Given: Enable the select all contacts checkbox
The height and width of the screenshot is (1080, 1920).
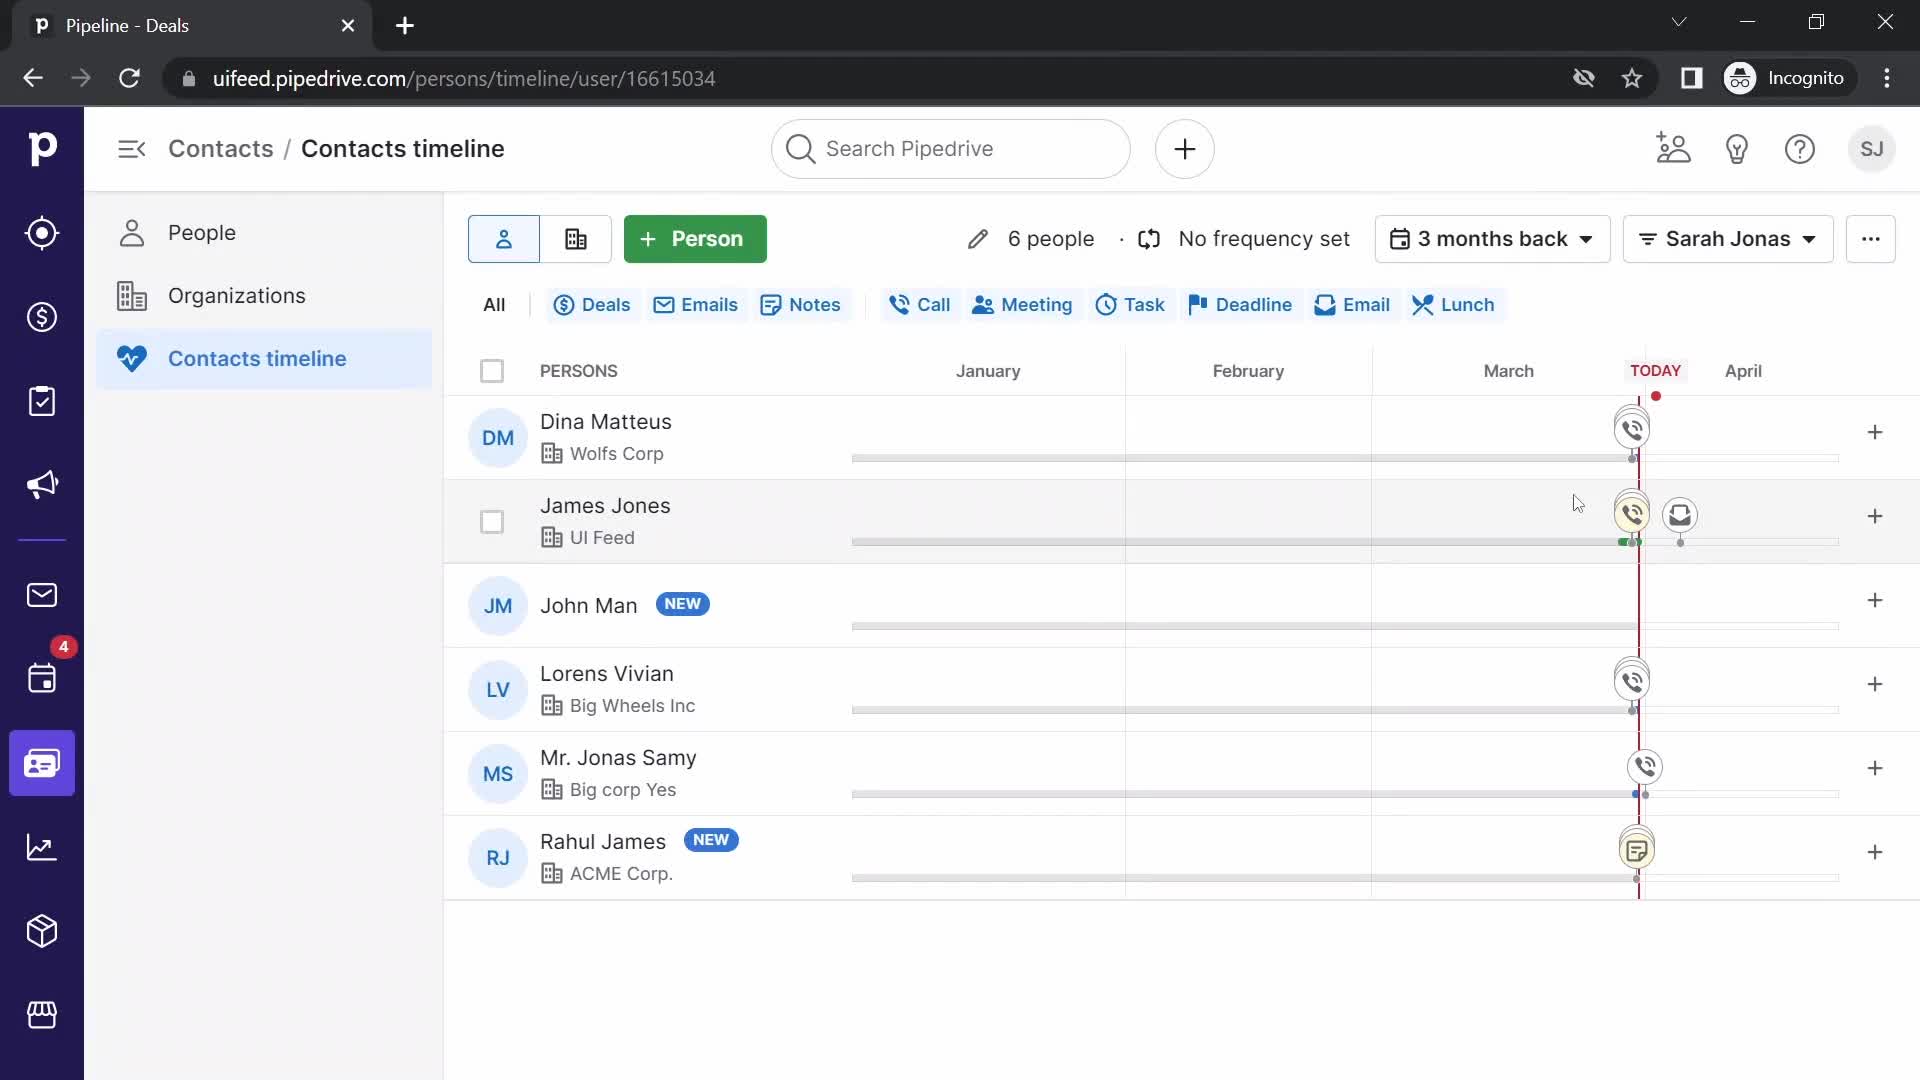Looking at the screenshot, I should click(x=492, y=371).
